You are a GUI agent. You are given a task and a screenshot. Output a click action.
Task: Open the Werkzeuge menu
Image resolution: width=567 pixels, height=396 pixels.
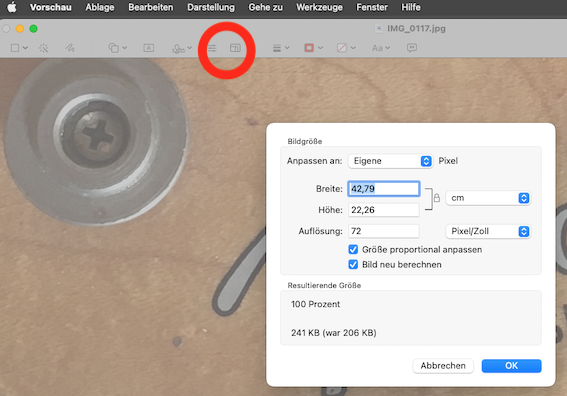319,7
